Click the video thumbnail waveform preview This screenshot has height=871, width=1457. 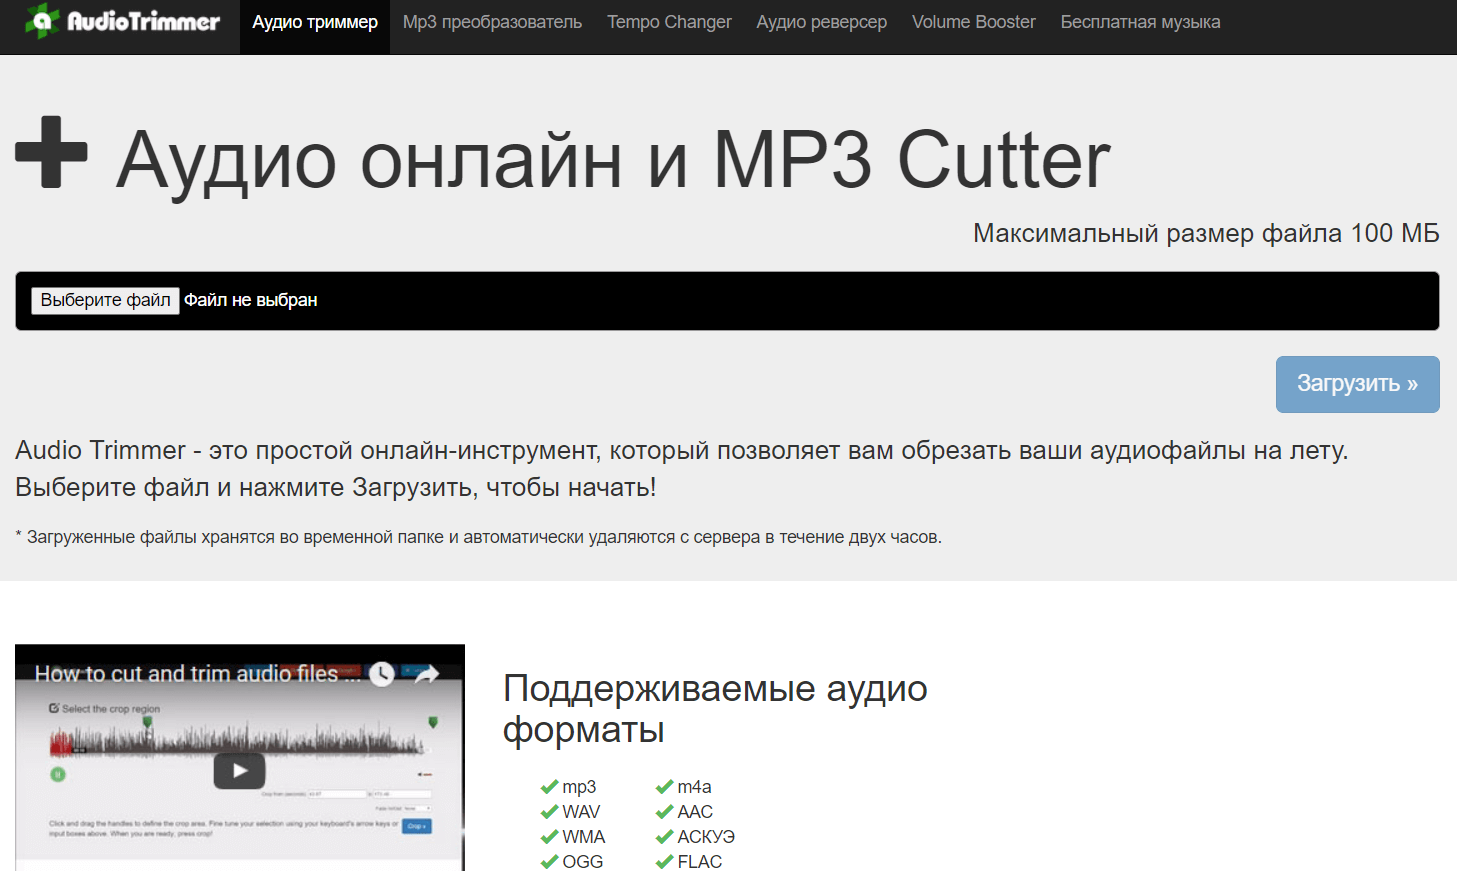pos(240,742)
